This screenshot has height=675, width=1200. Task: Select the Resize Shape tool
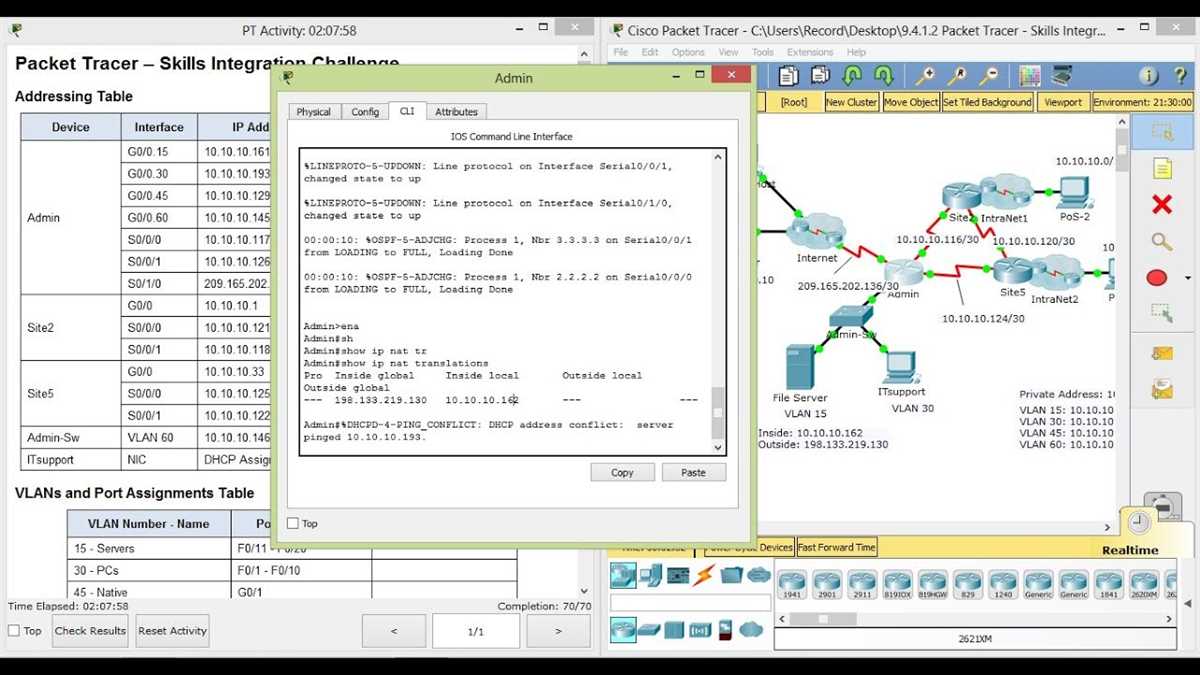tap(1161, 314)
